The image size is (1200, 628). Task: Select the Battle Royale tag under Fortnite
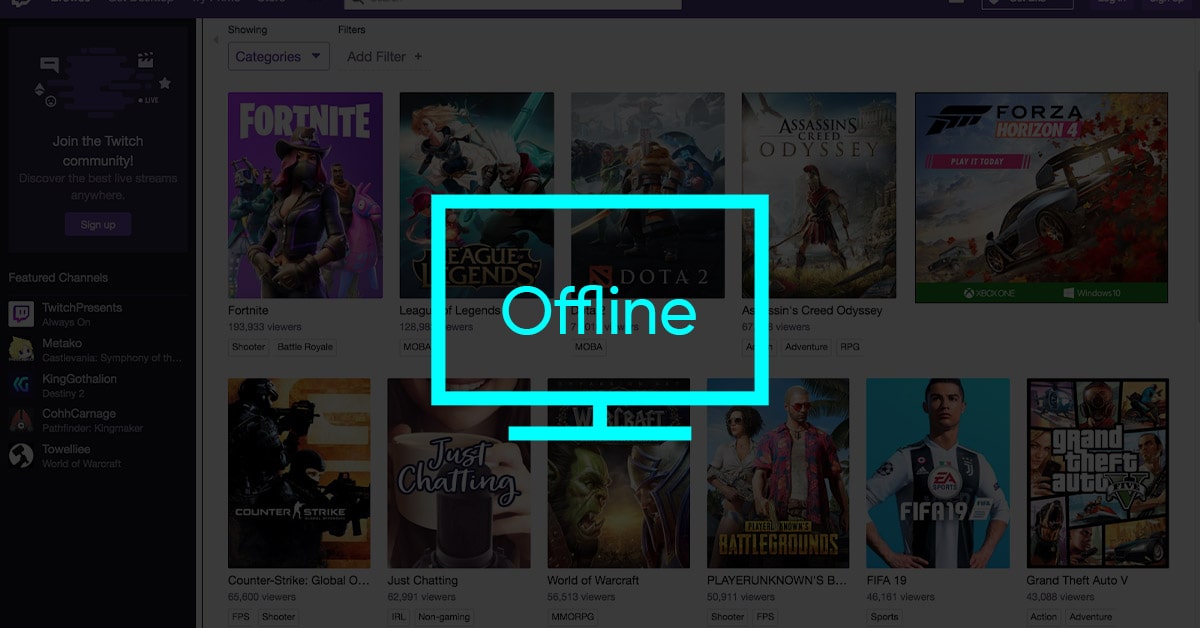[306, 347]
